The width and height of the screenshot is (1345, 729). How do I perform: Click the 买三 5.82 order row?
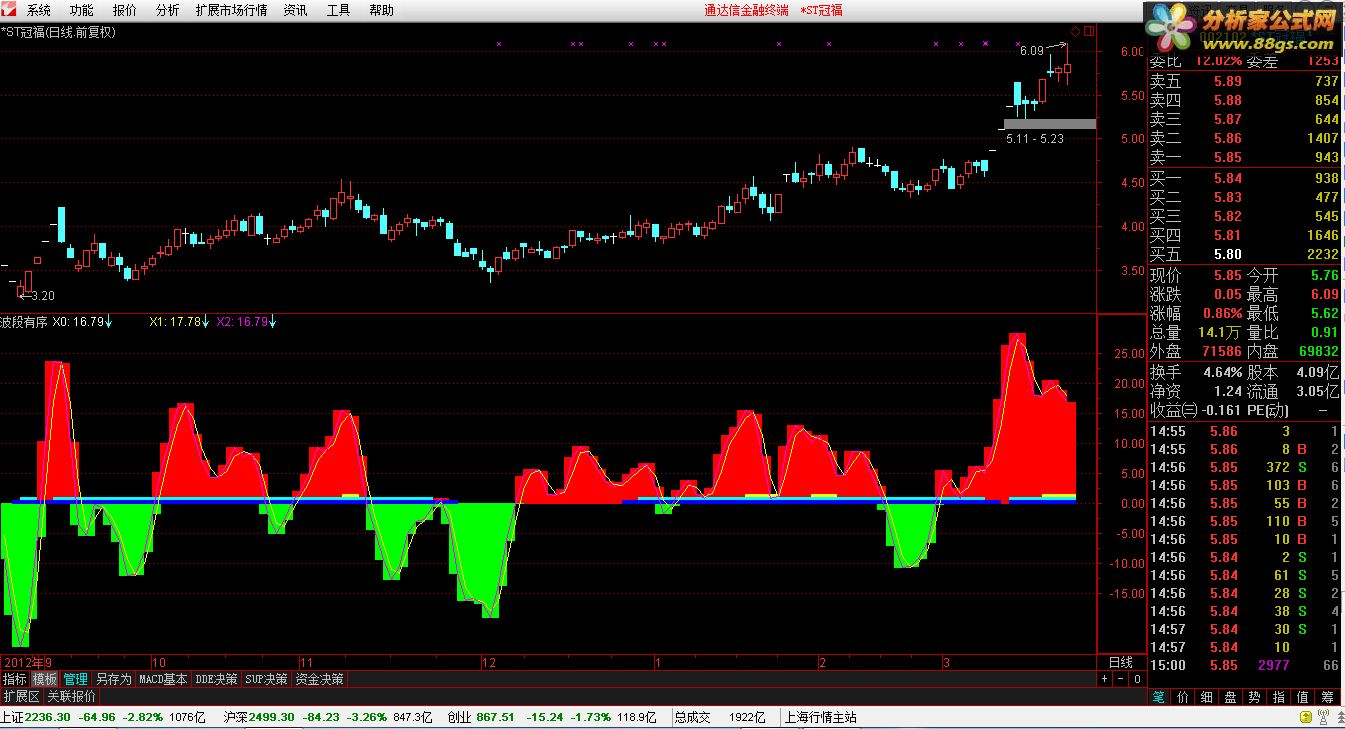(1244, 216)
